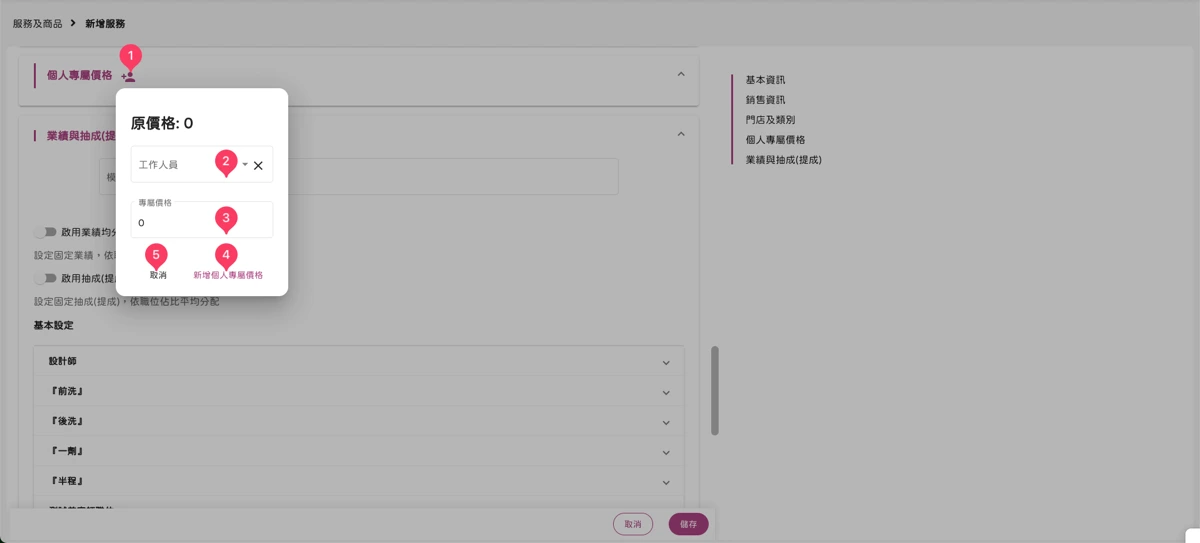Screen dimensions: 1200x543
Task: Collapse the 業績與抽成 section chevron
Action: (x=681, y=134)
